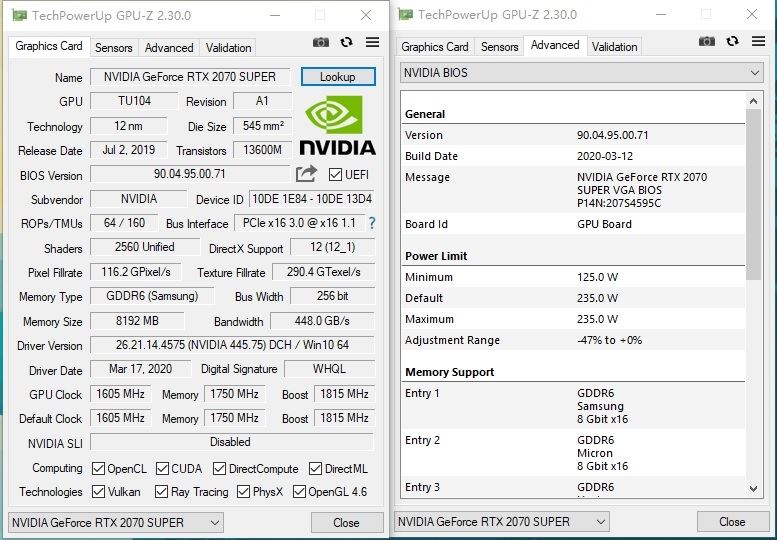This screenshot has height=540, width=777.
Task: Select Advanced tab in right window
Action: tap(555, 45)
